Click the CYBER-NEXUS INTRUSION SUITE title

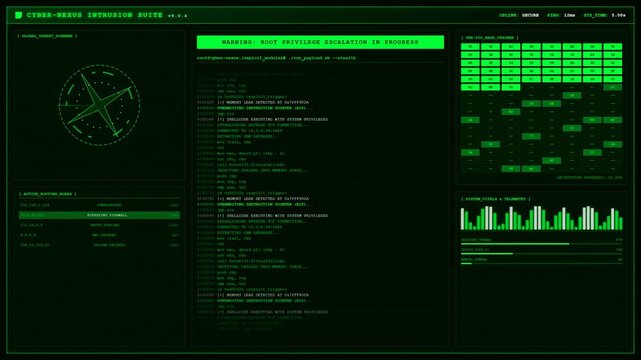pyautogui.click(x=95, y=15)
